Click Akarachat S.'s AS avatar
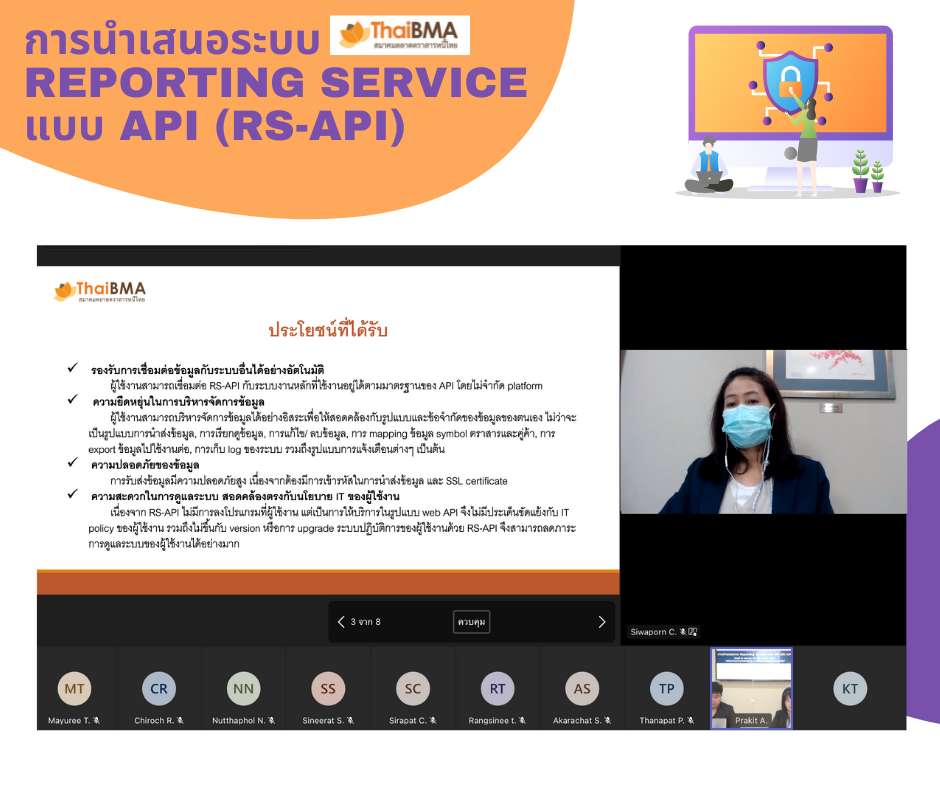 (x=582, y=689)
